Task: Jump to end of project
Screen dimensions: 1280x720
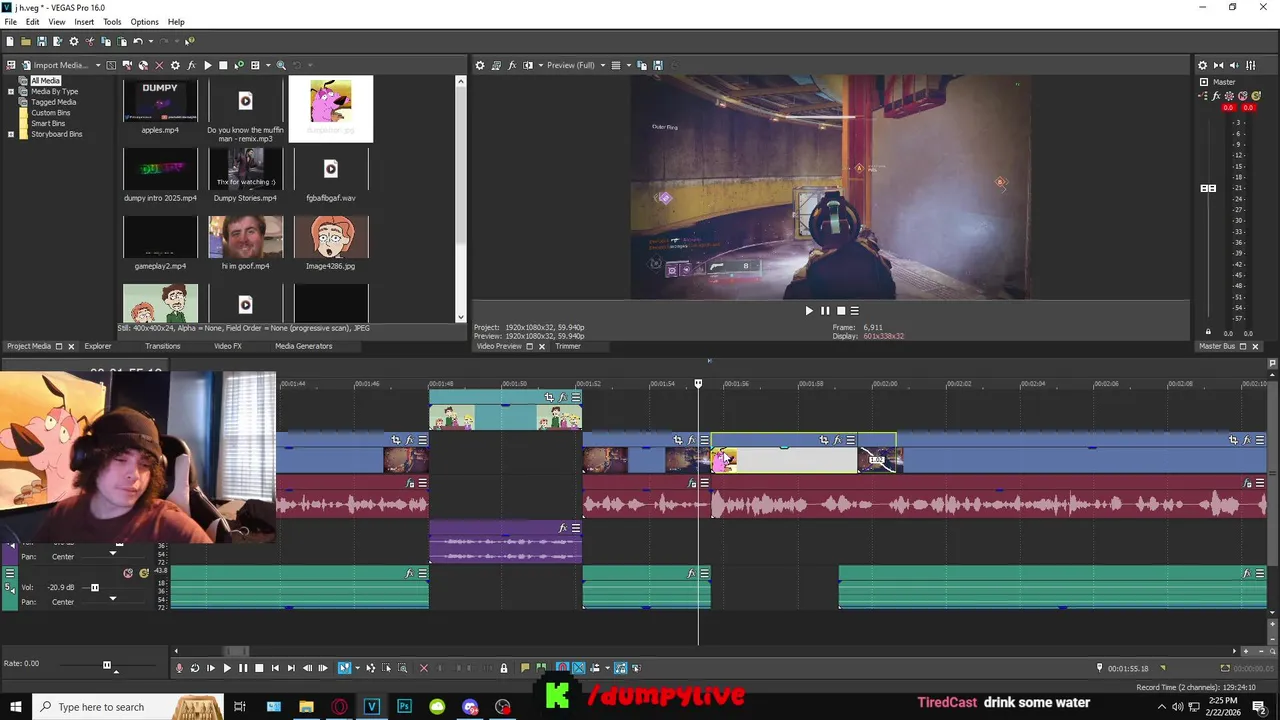Action: point(291,668)
